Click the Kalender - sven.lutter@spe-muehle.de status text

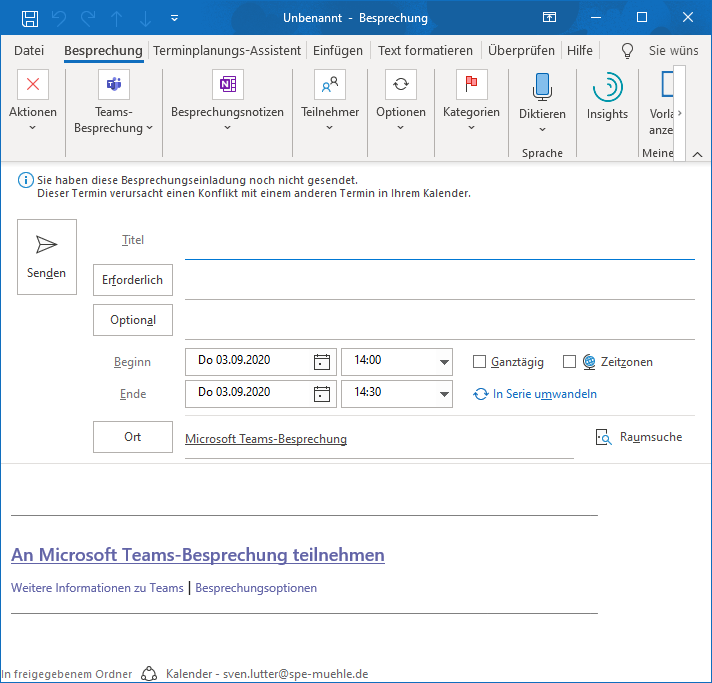pyautogui.click(x=267, y=674)
